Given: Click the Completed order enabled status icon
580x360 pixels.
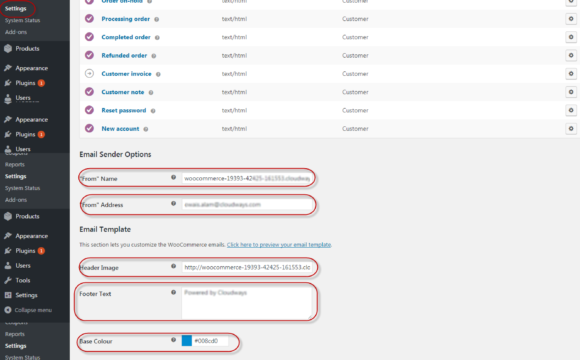Looking at the screenshot, I should coord(89,37).
